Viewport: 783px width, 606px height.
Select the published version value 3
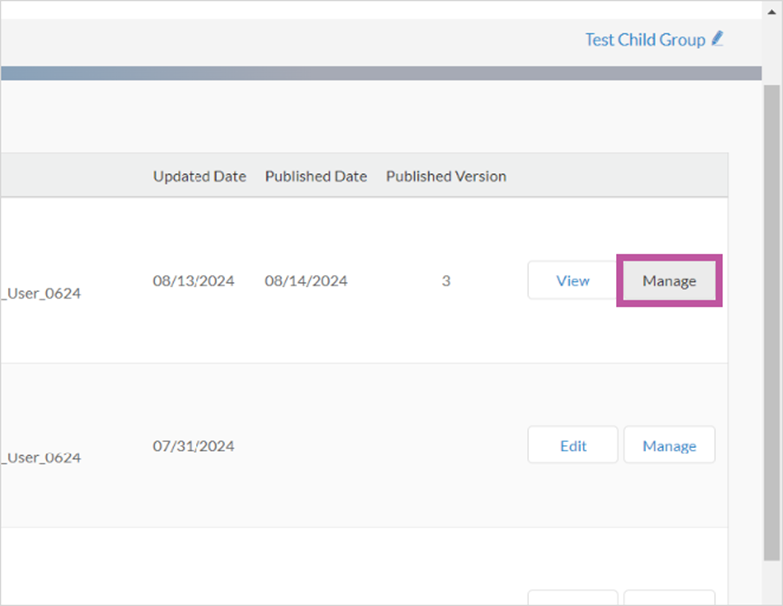(446, 281)
